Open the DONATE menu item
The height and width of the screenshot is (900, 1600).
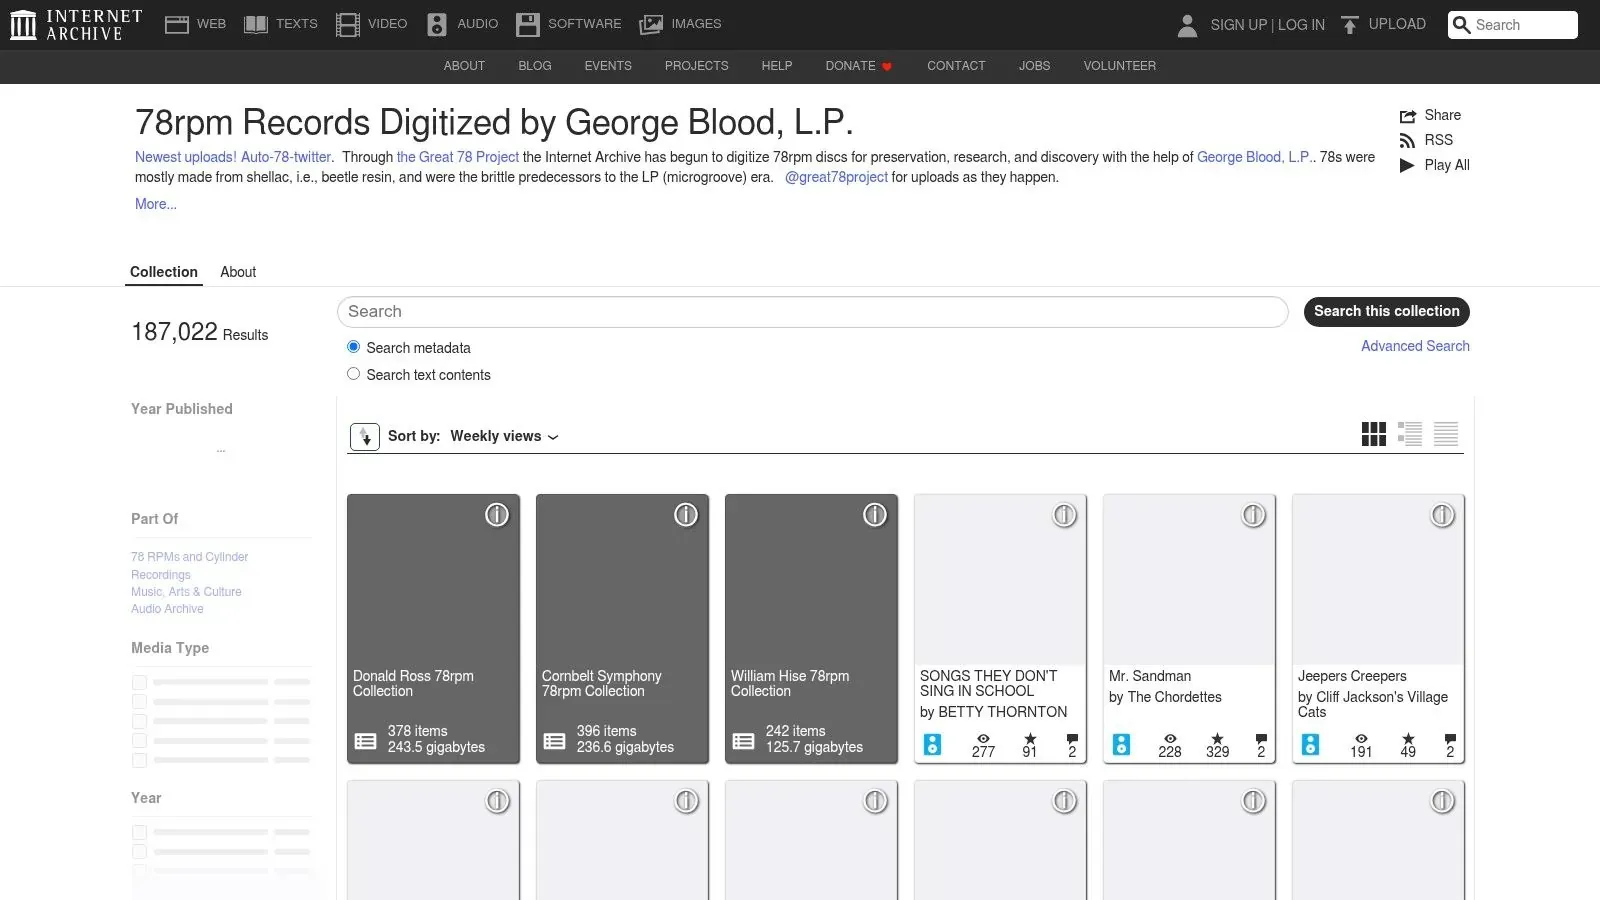click(x=859, y=66)
